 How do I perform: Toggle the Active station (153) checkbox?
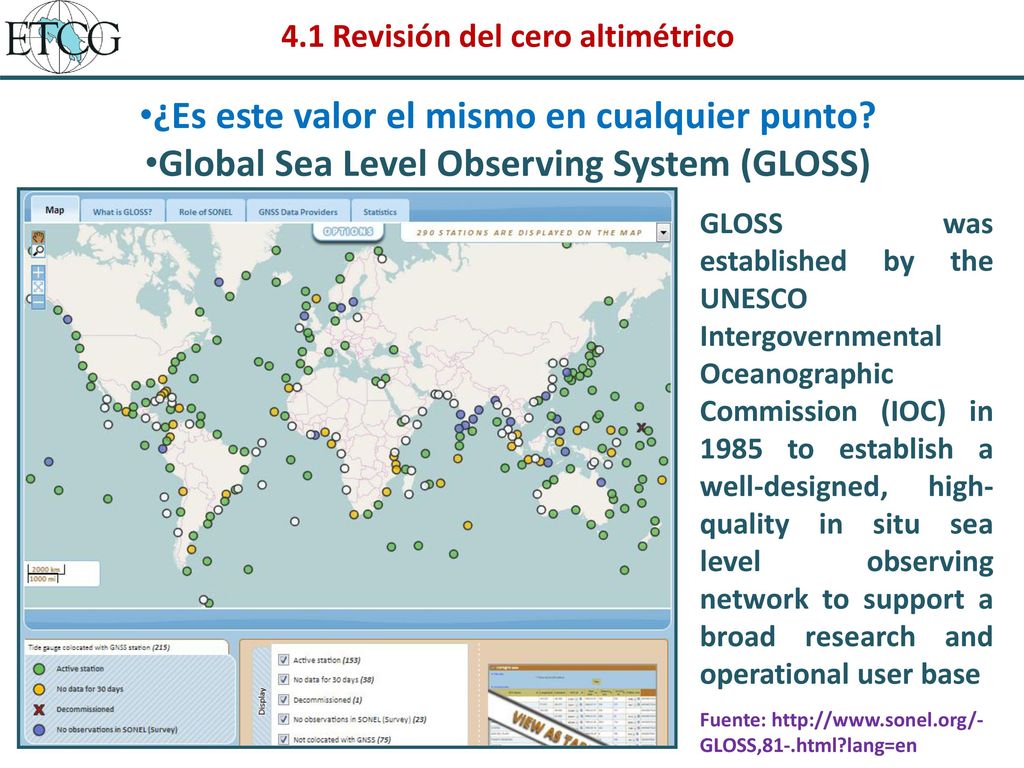coord(283,659)
